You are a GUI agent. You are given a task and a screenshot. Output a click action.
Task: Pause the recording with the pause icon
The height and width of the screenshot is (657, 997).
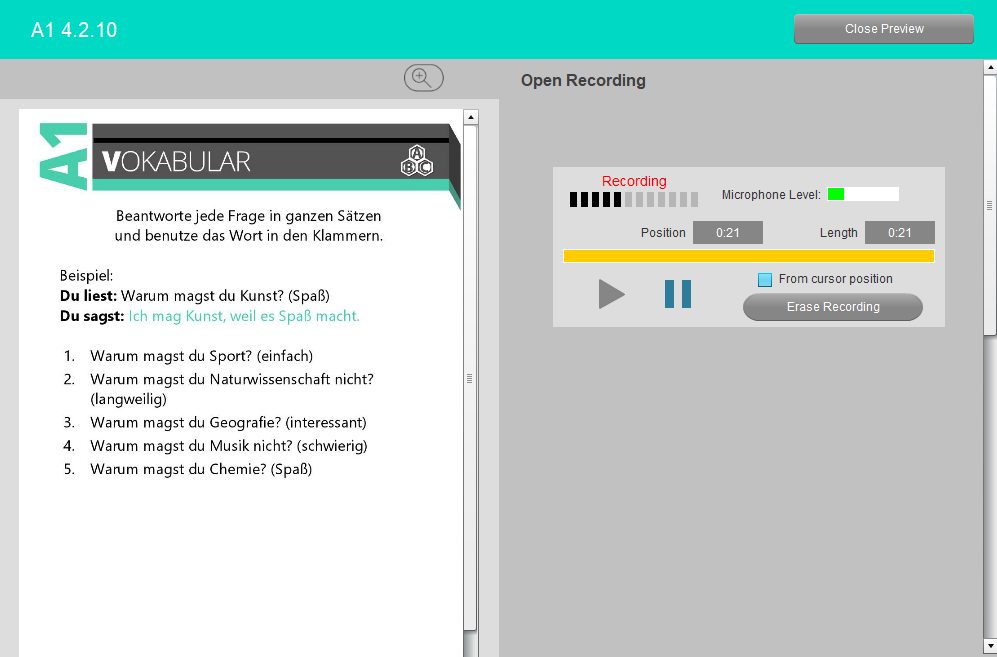[678, 294]
